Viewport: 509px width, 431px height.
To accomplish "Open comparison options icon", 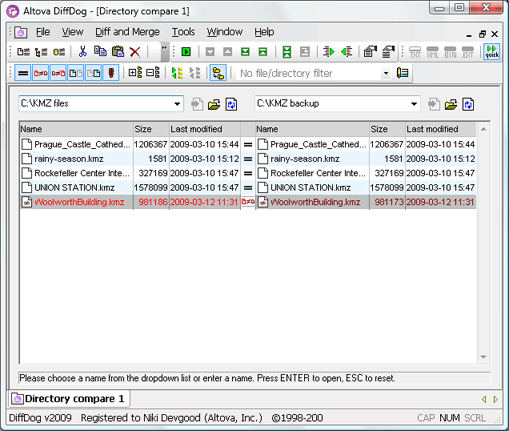I will 370,52.
